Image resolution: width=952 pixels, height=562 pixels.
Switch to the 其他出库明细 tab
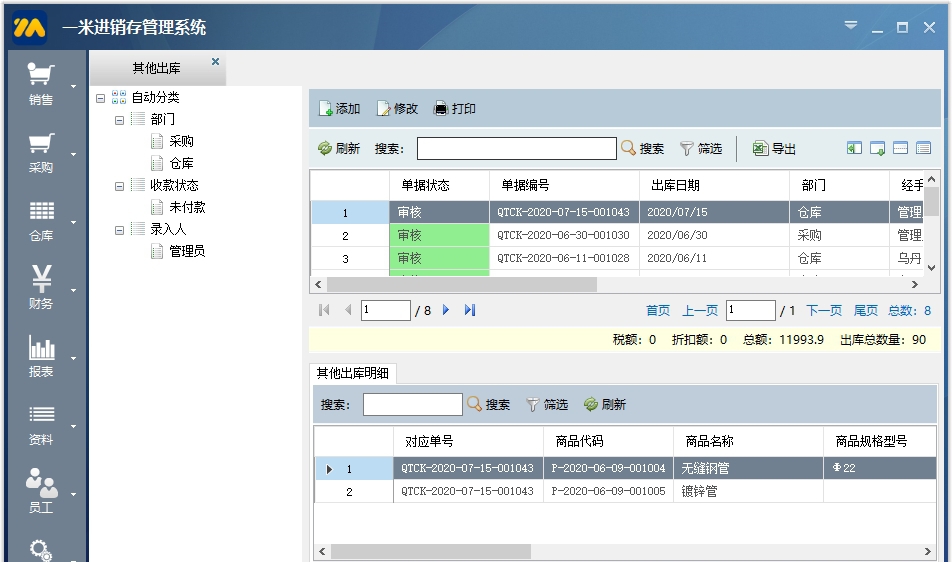tap(353, 374)
